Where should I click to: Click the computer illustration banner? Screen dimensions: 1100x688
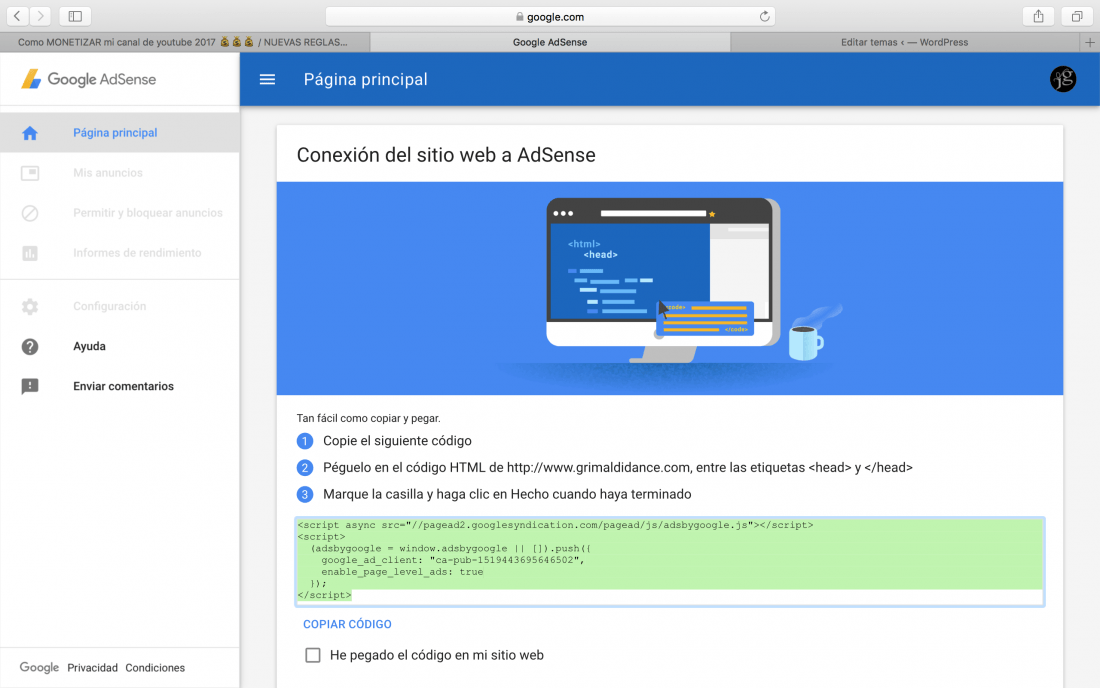click(x=670, y=288)
